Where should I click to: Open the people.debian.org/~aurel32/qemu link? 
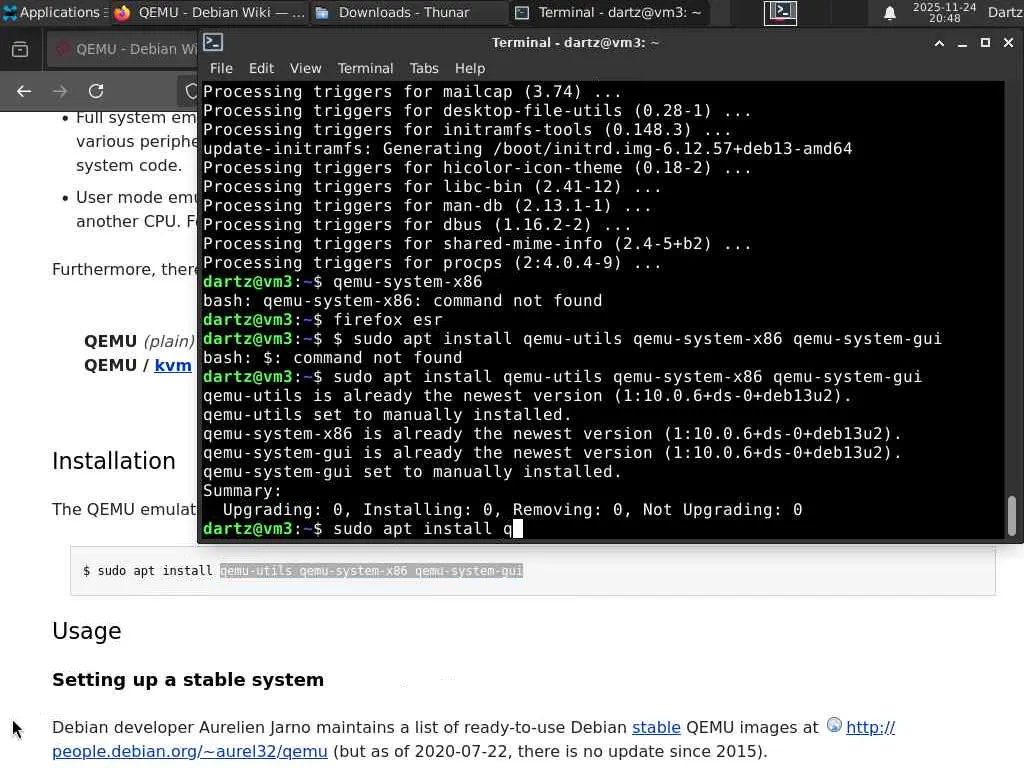coord(189,752)
